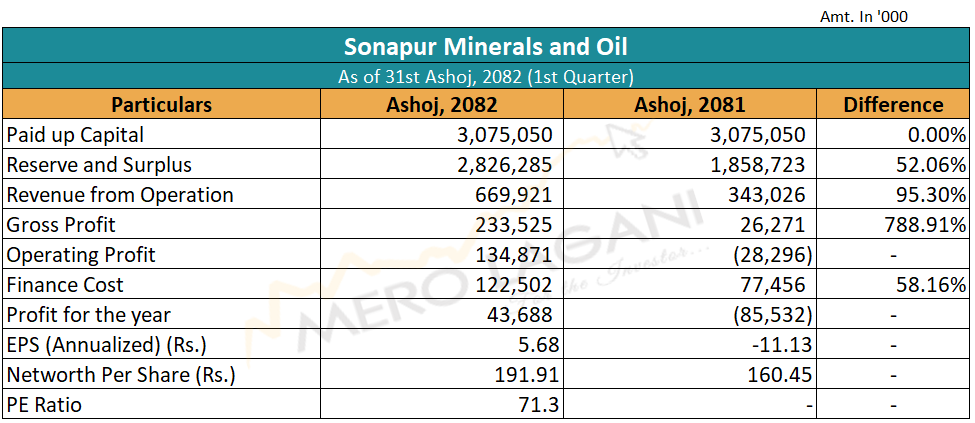
Task: Click the Paid up Capital row label
Action: 76,135
